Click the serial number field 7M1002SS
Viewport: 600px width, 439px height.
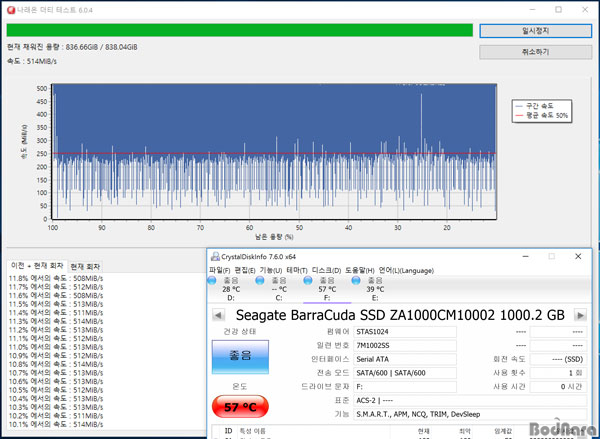(x=405, y=346)
